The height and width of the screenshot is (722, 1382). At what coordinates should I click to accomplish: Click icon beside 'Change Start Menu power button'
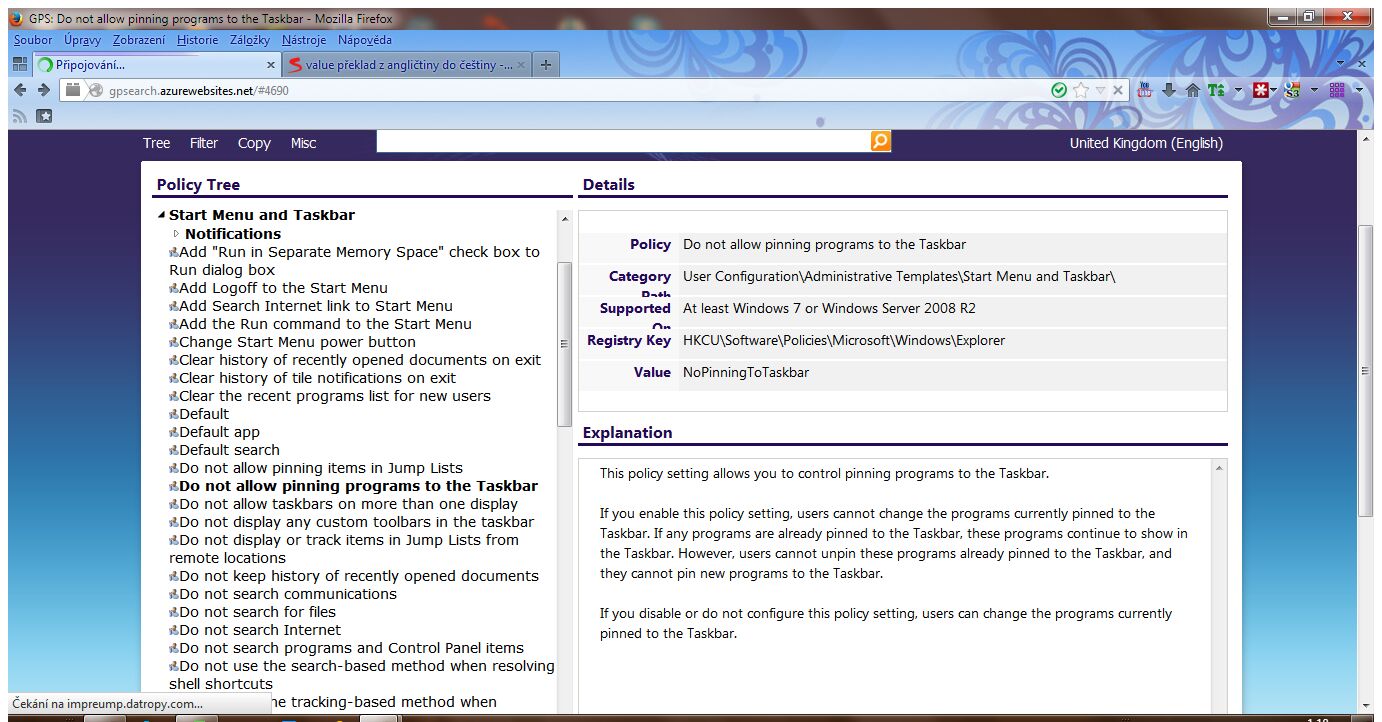[174, 342]
